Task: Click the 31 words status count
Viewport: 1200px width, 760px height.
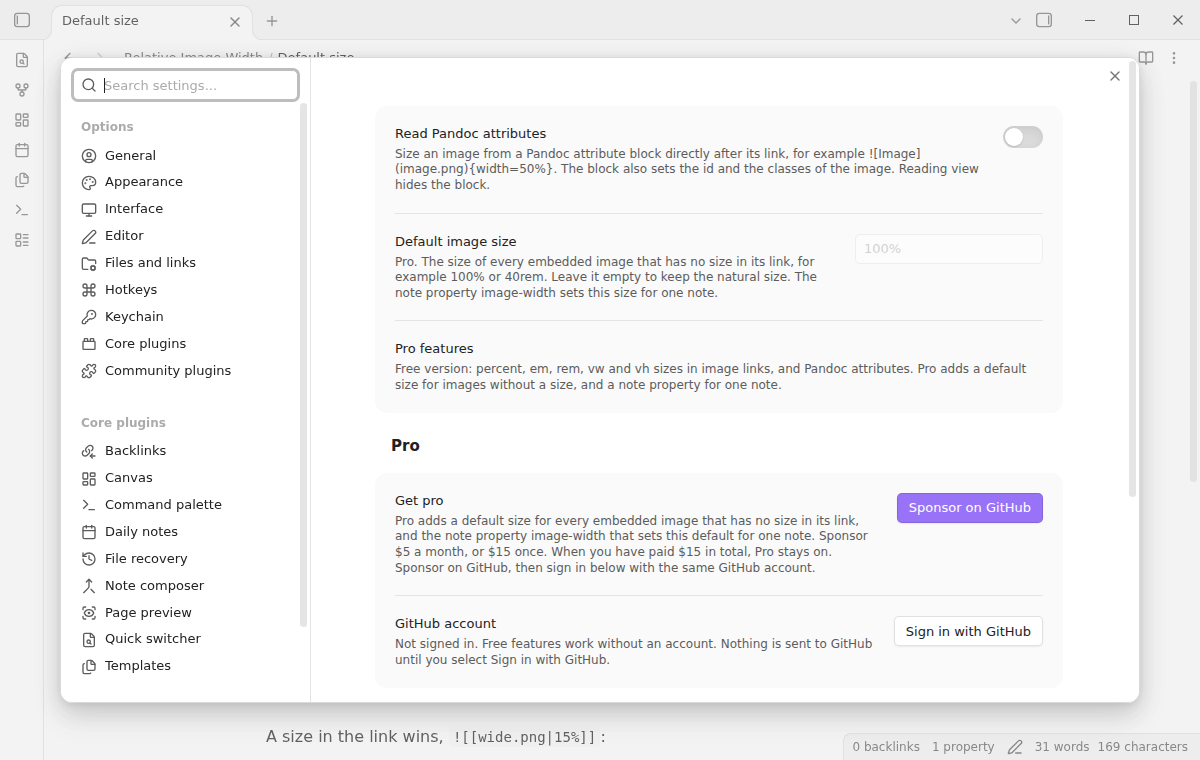Action: point(1062,747)
